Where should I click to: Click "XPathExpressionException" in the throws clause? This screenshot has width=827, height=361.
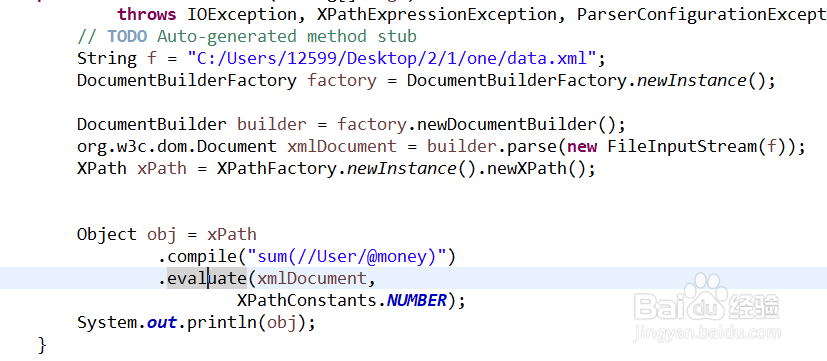pyautogui.click(x=437, y=14)
